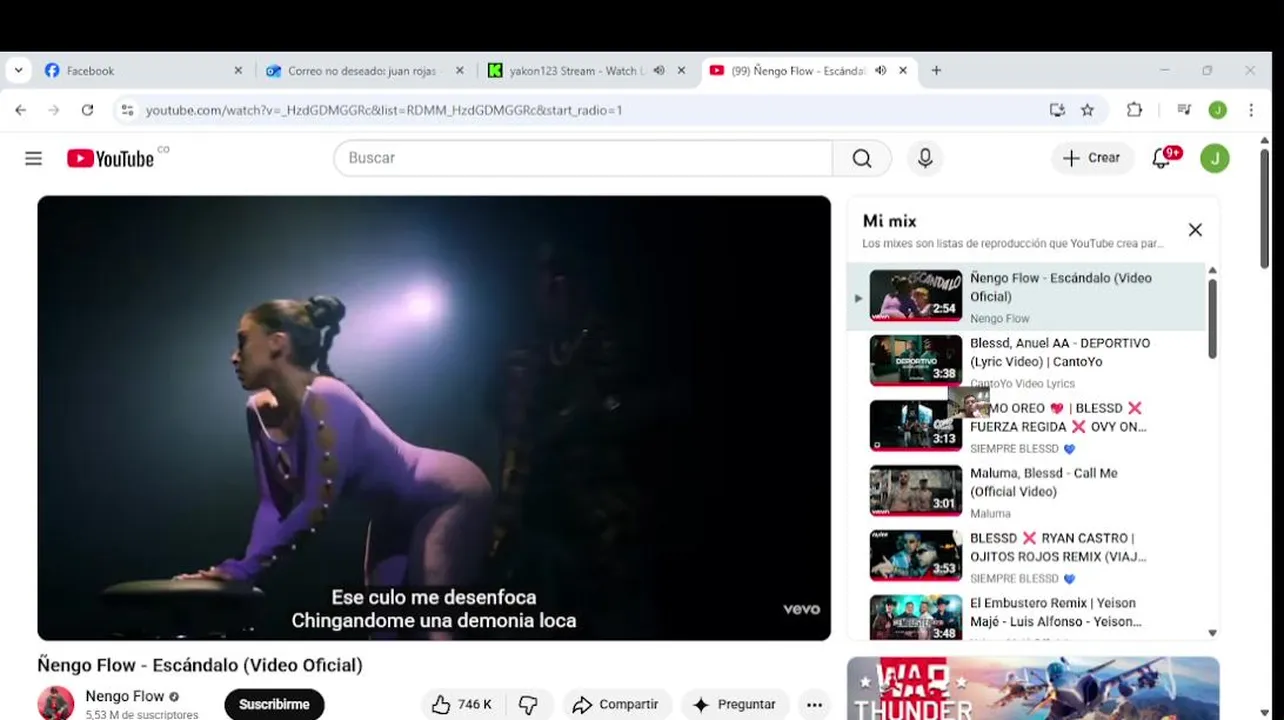Focus the Buscar search field
Image resolution: width=1284 pixels, height=720 pixels.
point(583,158)
